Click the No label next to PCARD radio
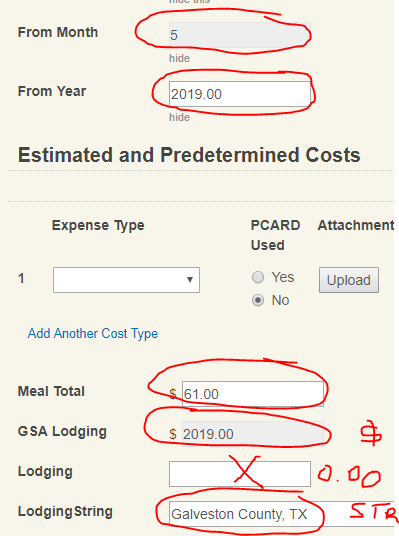Image resolution: width=399 pixels, height=536 pixels. point(280,300)
